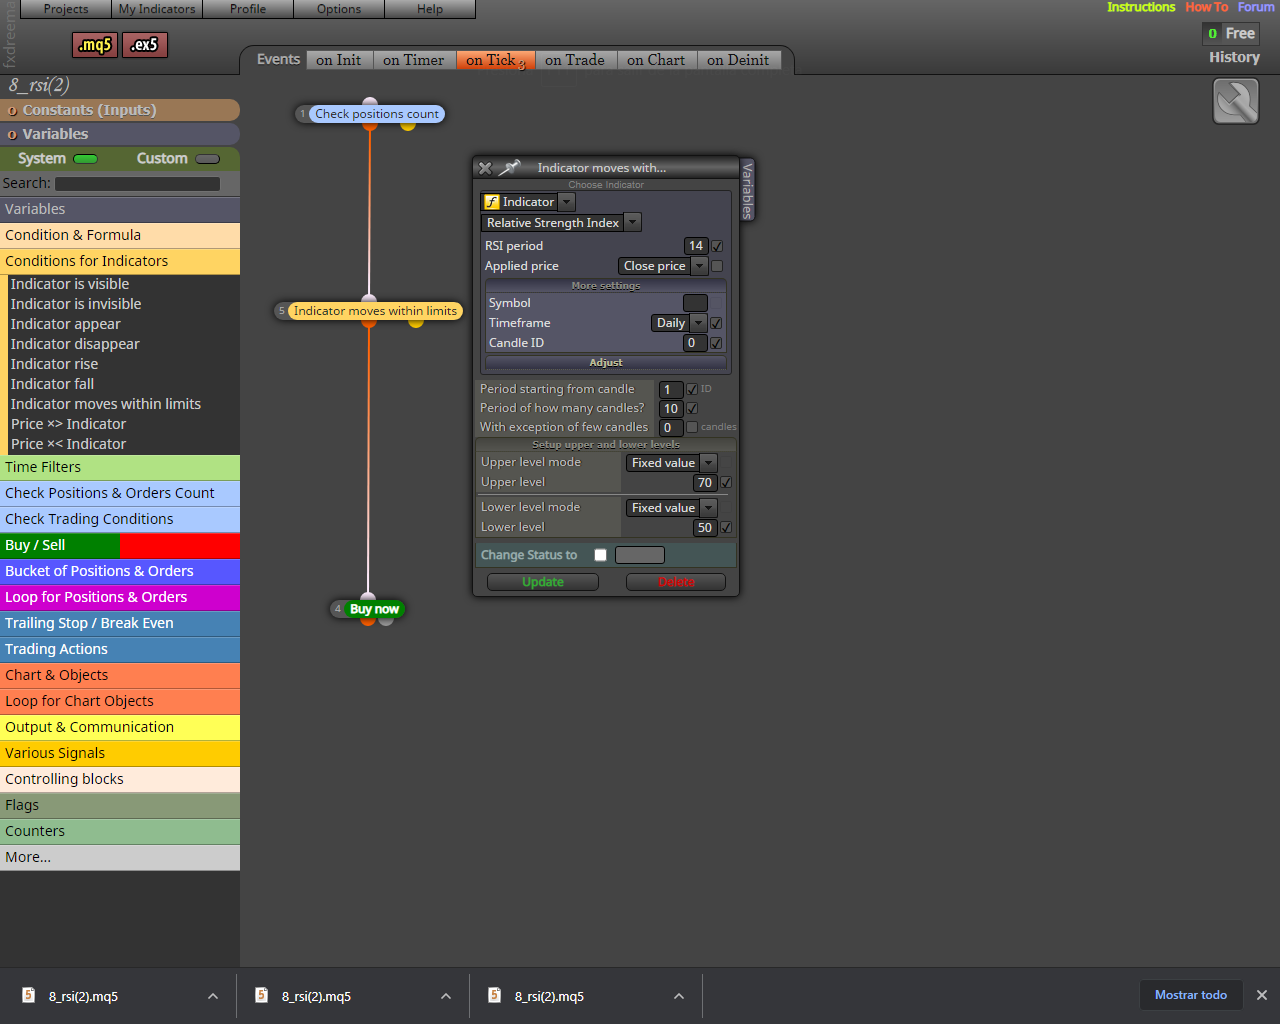The image size is (1280, 1024).
Task: Open the Instructions link
Action: click(x=1141, y=7)
